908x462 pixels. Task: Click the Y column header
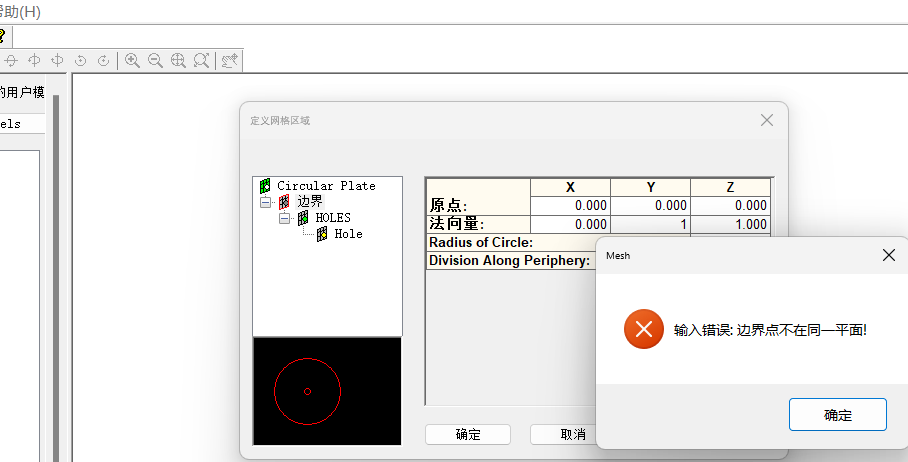tap(650, 187)
